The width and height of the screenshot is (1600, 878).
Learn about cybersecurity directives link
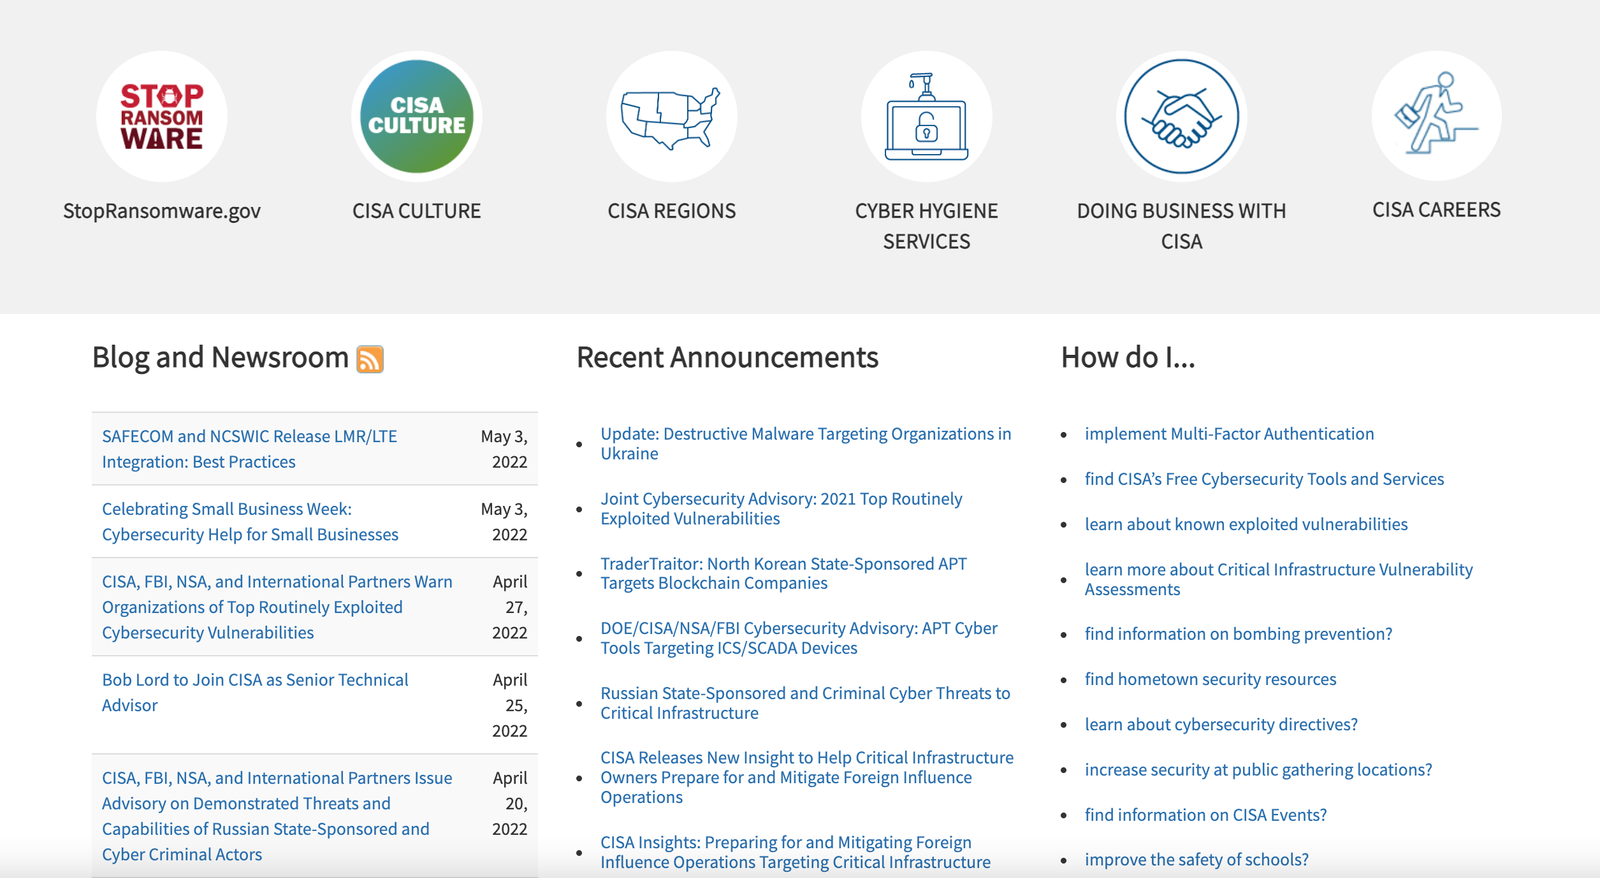coord(1221,724)
